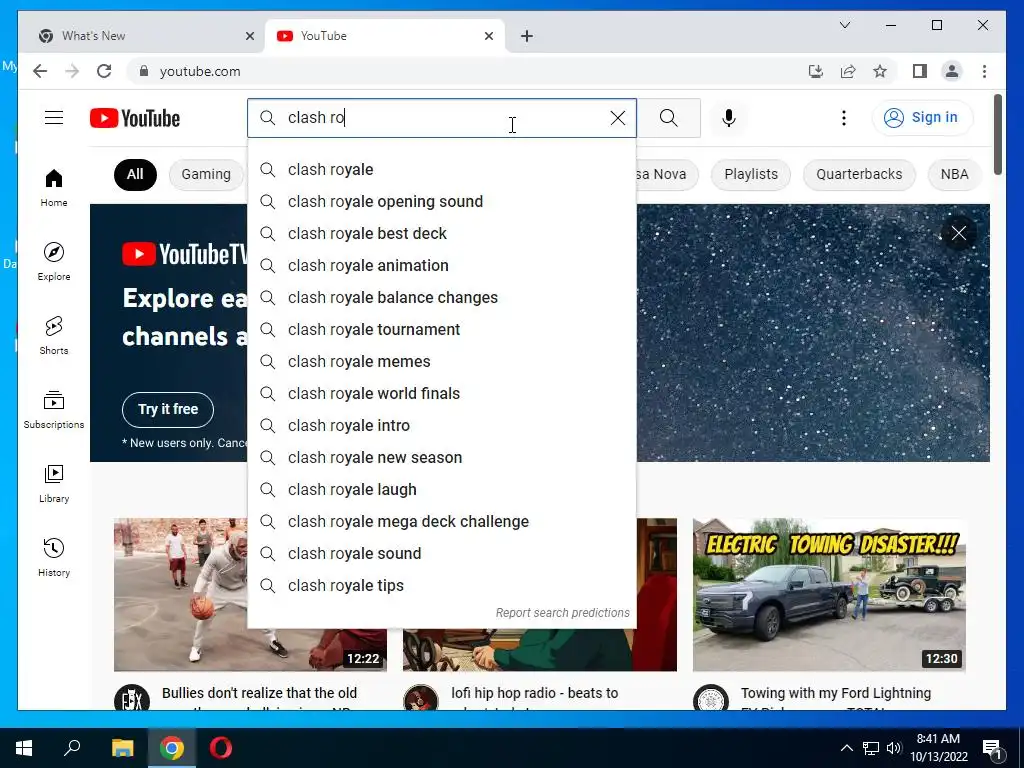Toggle the Chrome side panel icon

coord(920,71)
